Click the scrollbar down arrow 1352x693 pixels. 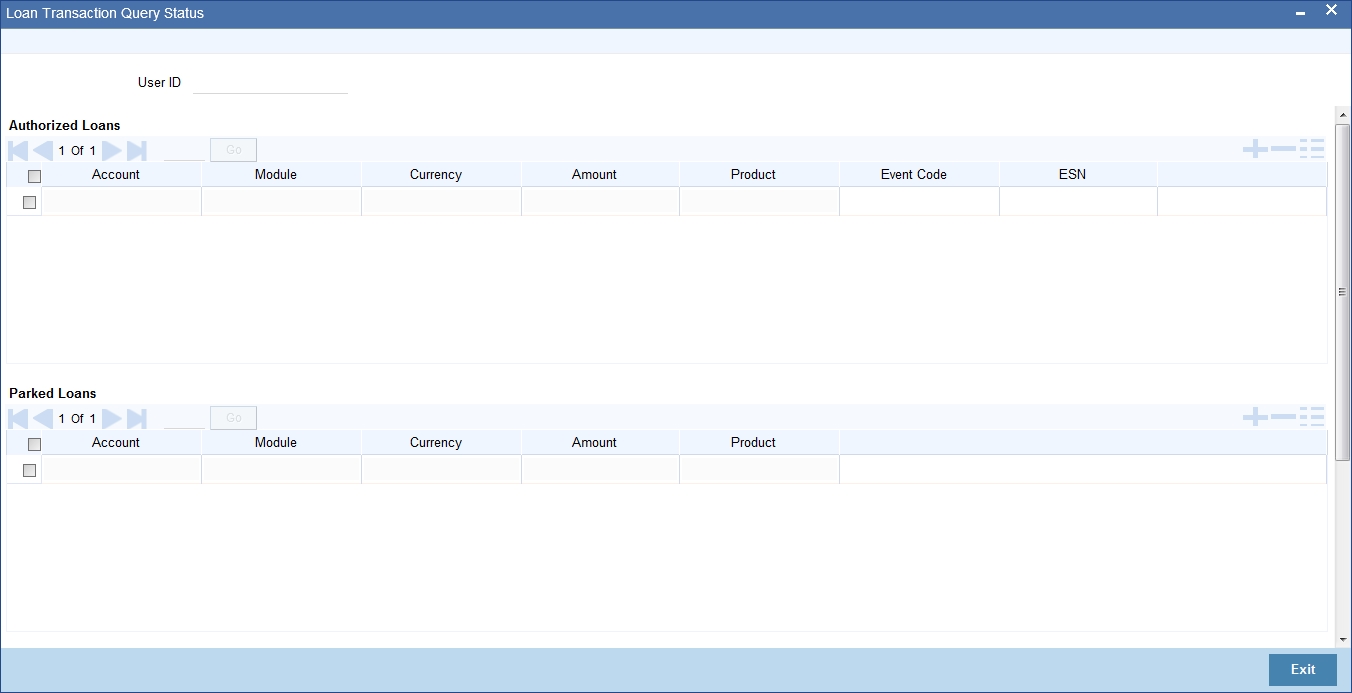pyautogui.click(x=1343, y=639)
